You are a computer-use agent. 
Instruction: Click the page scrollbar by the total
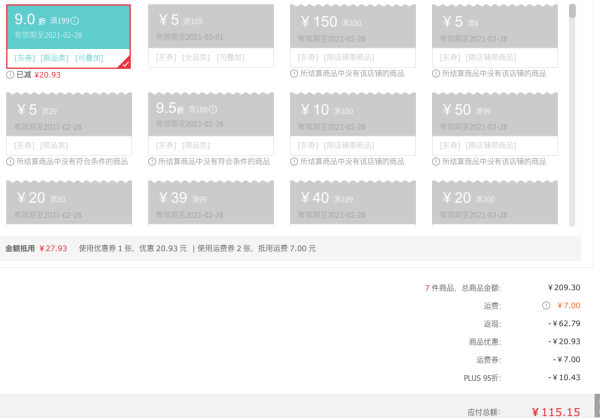(597, 406)
